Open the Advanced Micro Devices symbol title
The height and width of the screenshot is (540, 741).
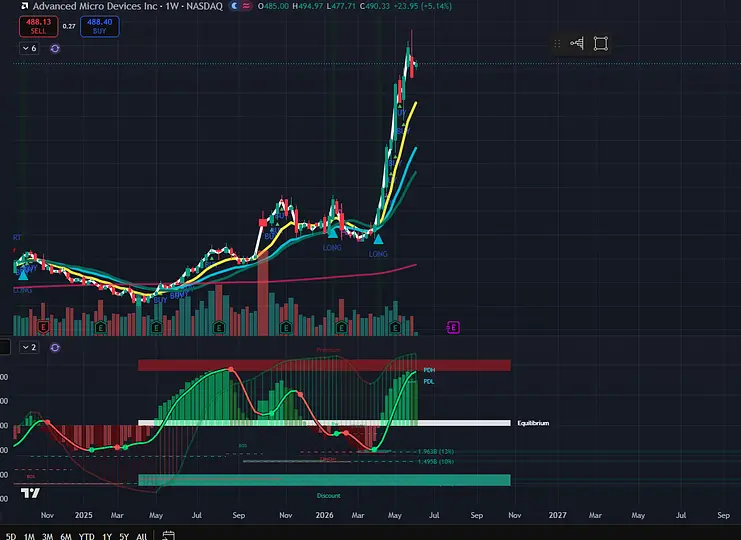(x=127, y=7)
